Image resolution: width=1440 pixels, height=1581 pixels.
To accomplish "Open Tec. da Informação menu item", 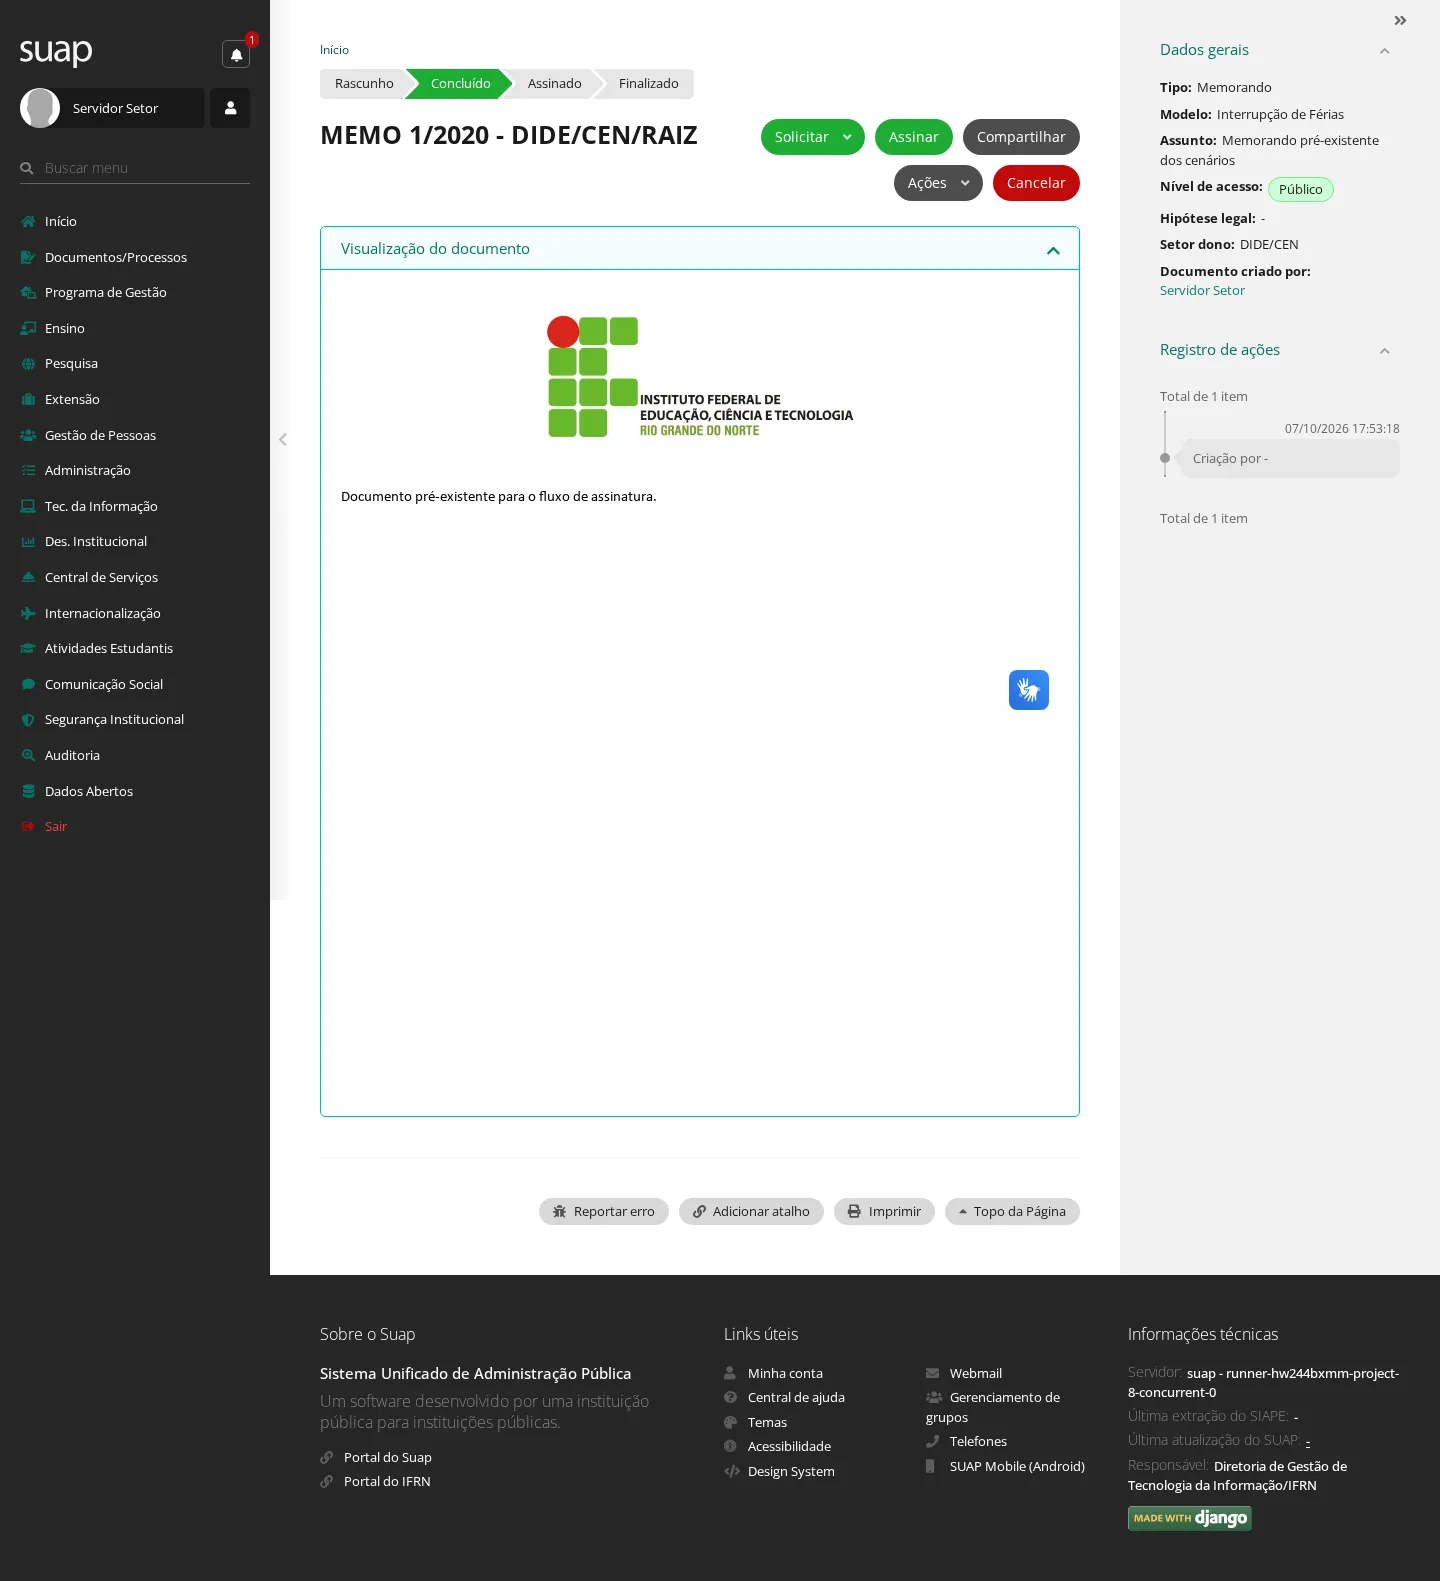I will point(101,506).
